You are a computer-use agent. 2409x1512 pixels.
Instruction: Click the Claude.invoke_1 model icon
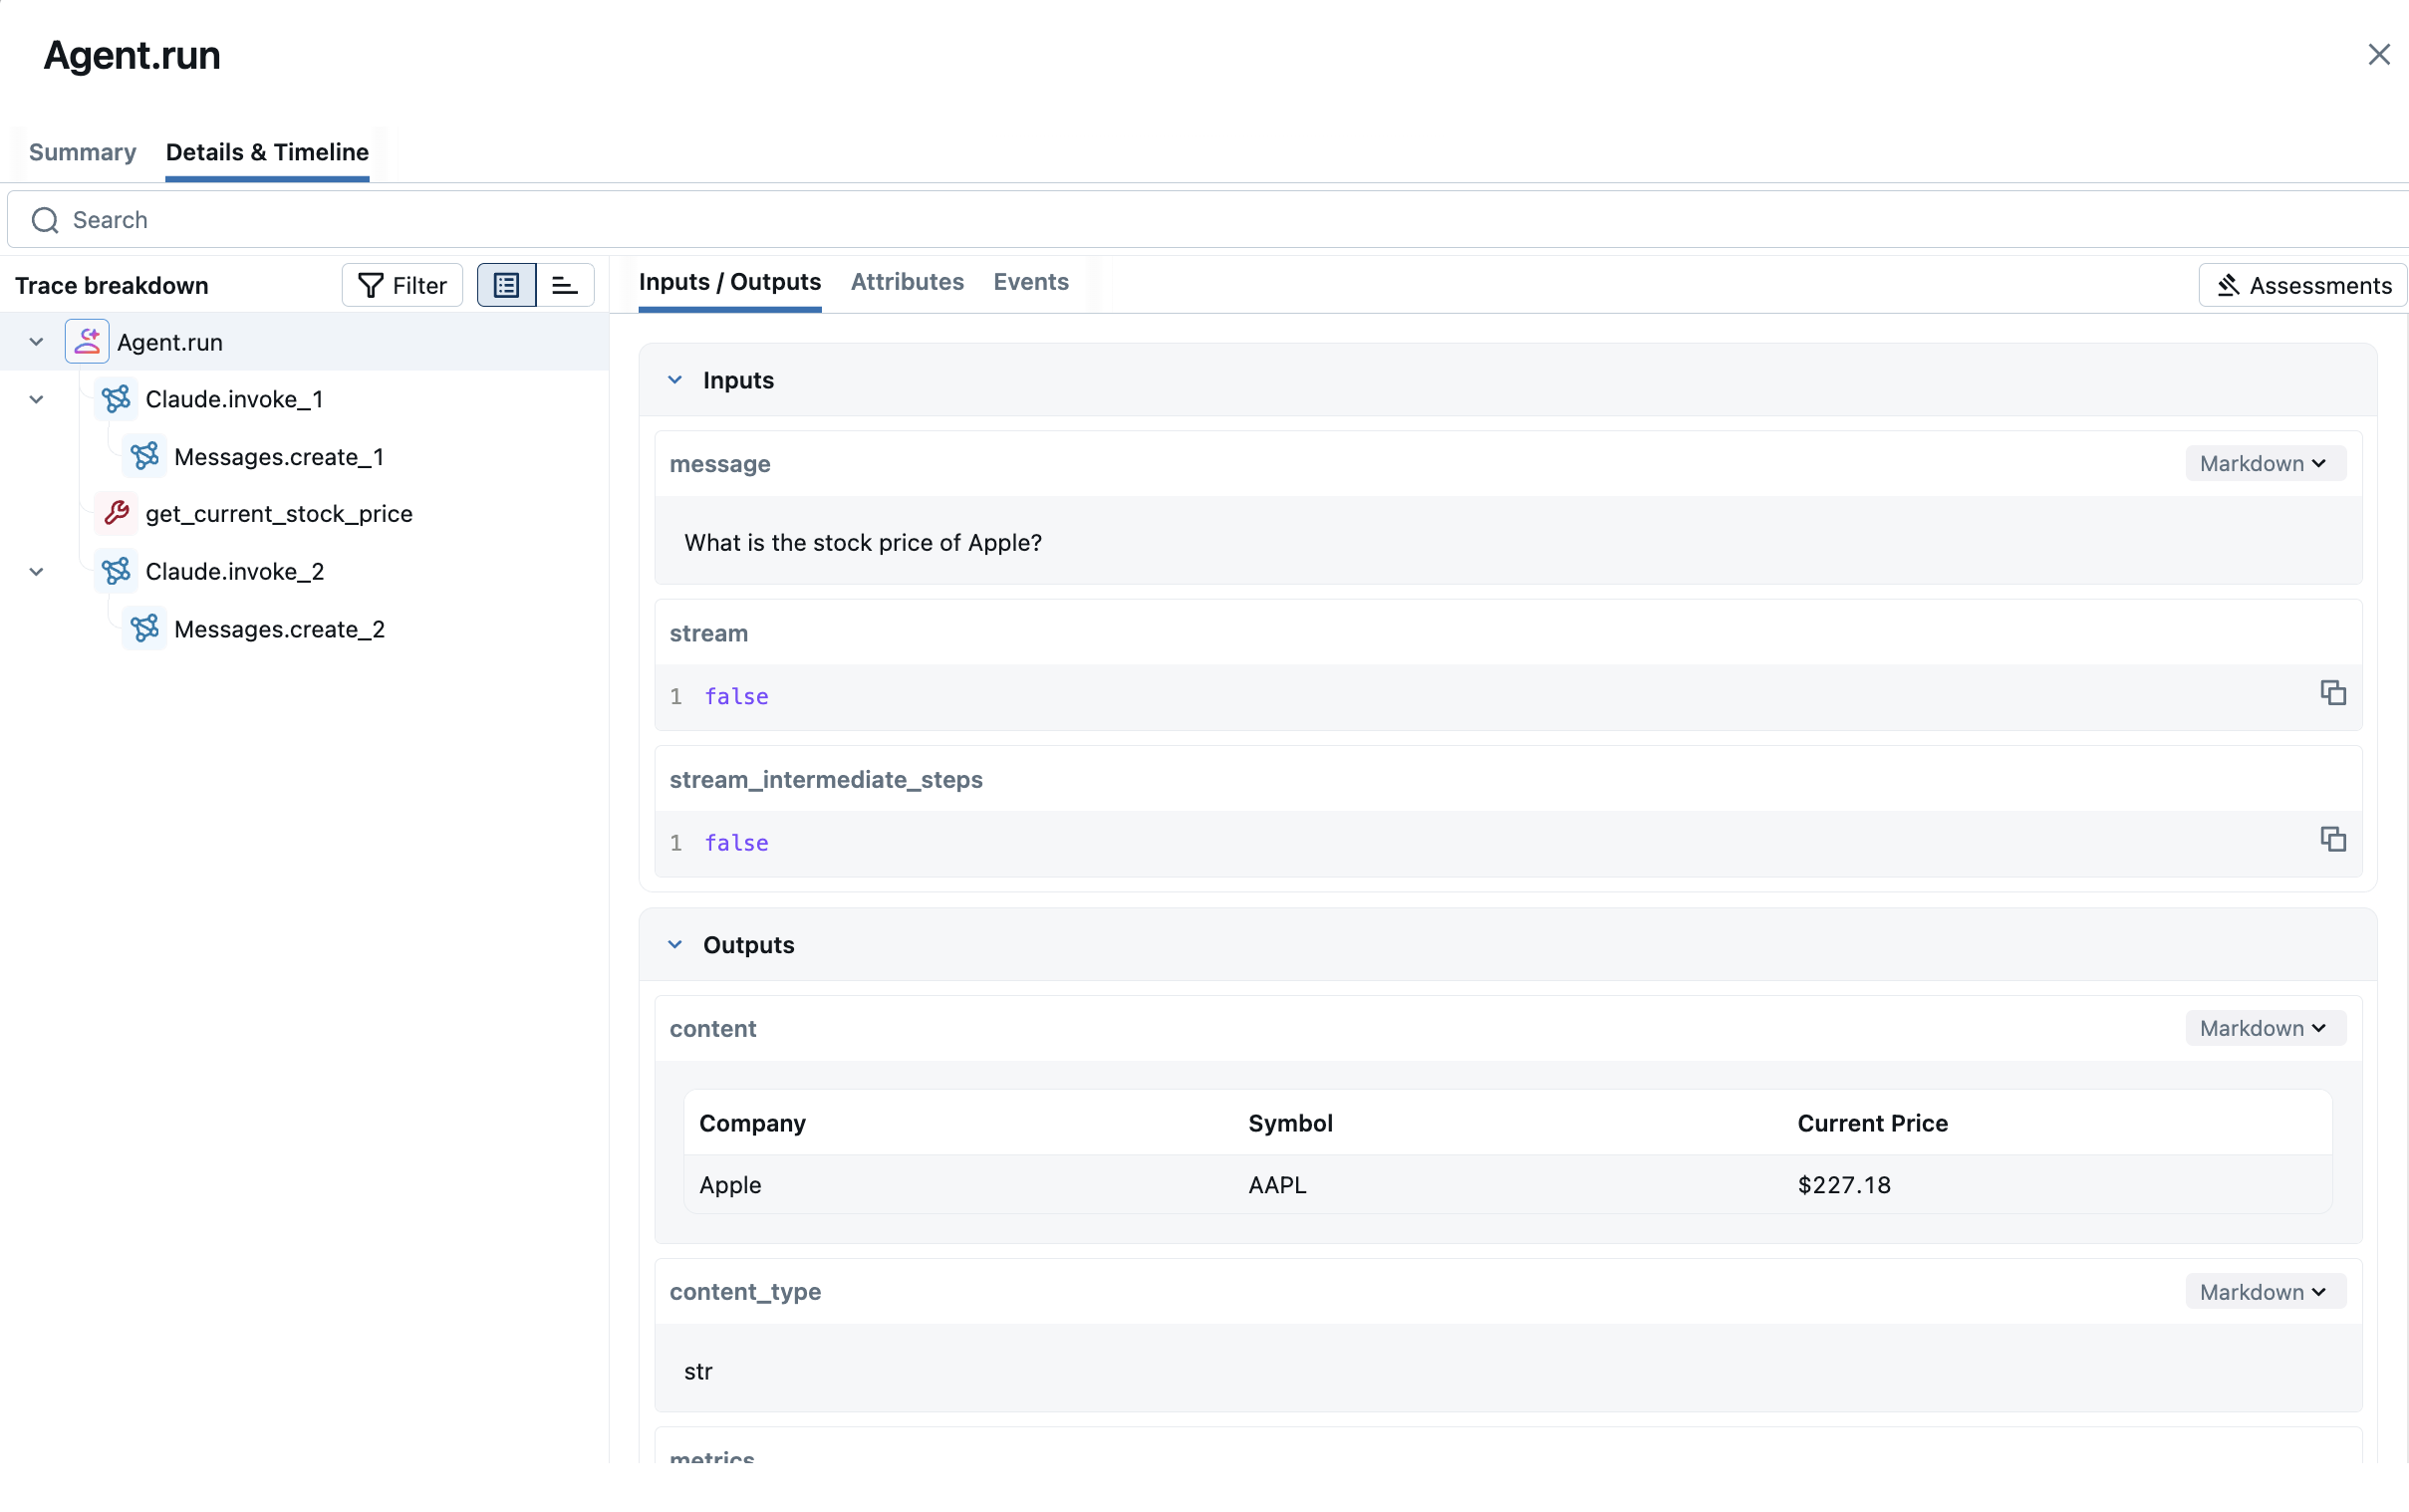tap(116, 399)
